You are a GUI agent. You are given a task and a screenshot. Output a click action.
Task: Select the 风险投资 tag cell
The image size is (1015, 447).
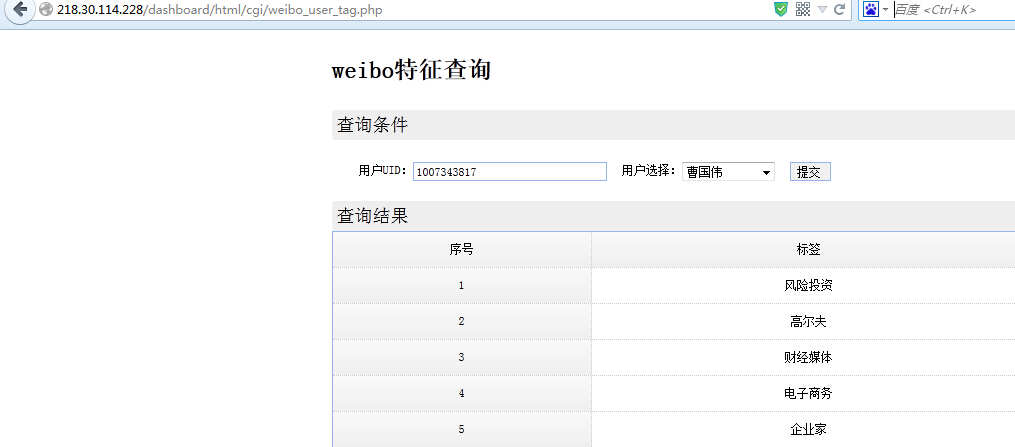point(803,285)
